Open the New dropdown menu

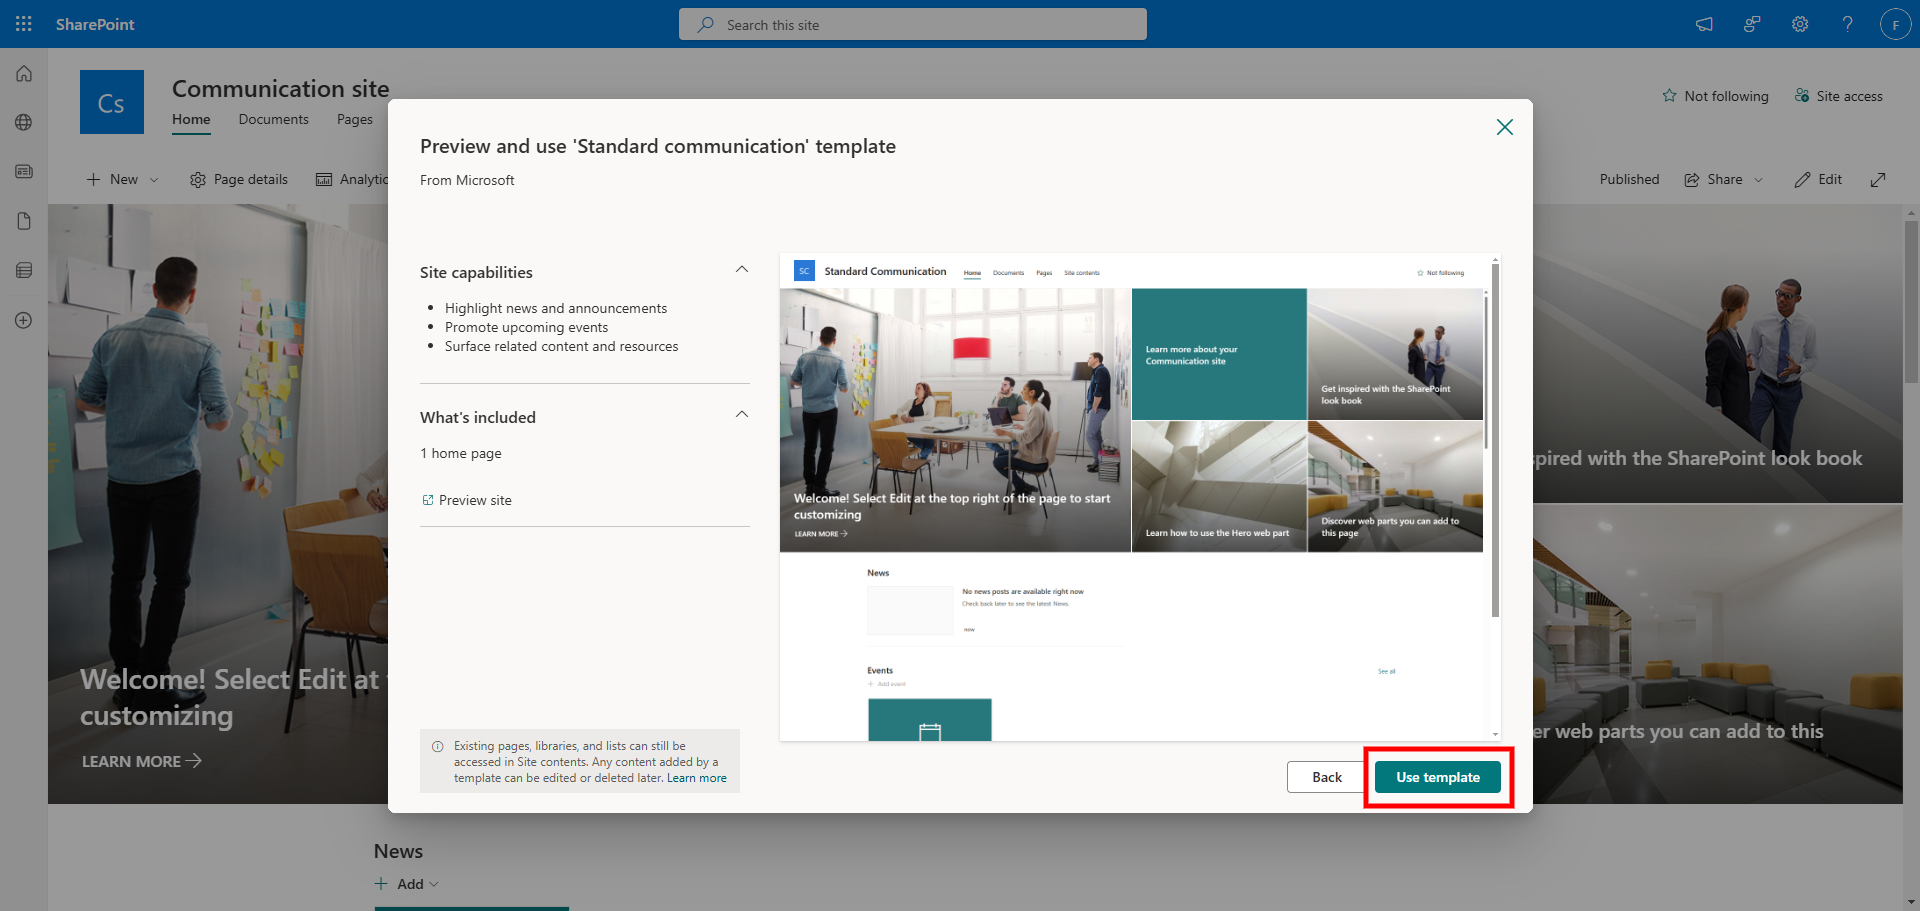click(x=122, y=179)
